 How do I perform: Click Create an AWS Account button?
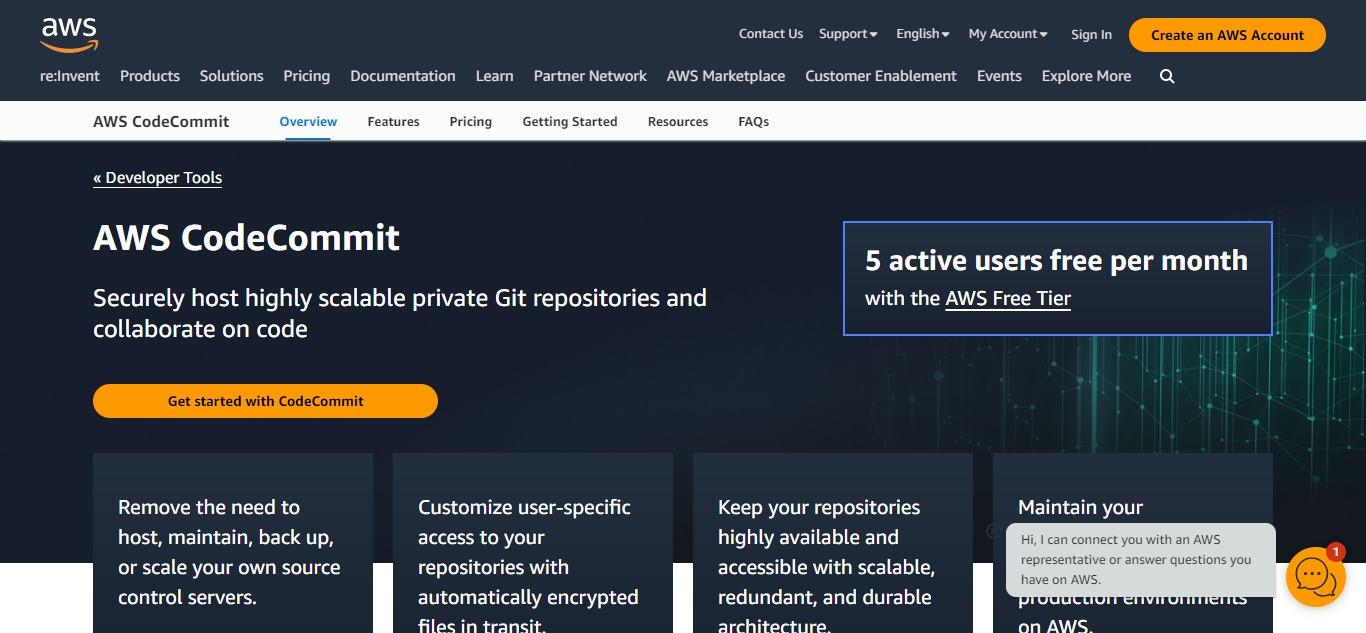[x=1227, y=35]
